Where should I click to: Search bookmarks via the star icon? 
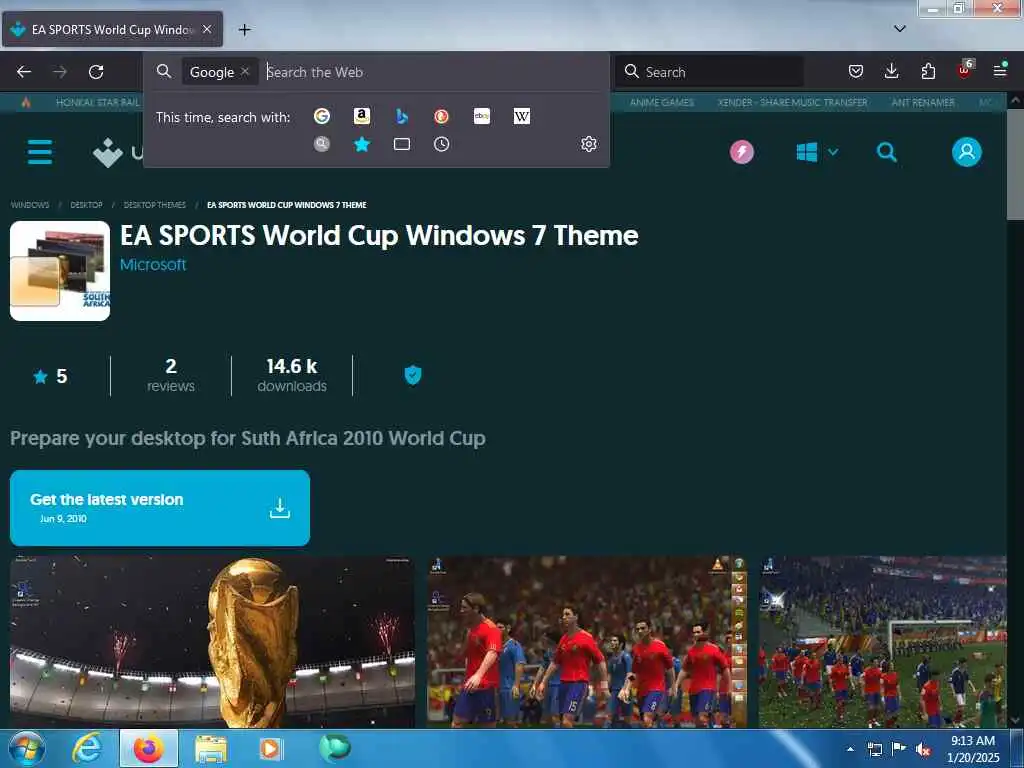[x=361, y=144]
